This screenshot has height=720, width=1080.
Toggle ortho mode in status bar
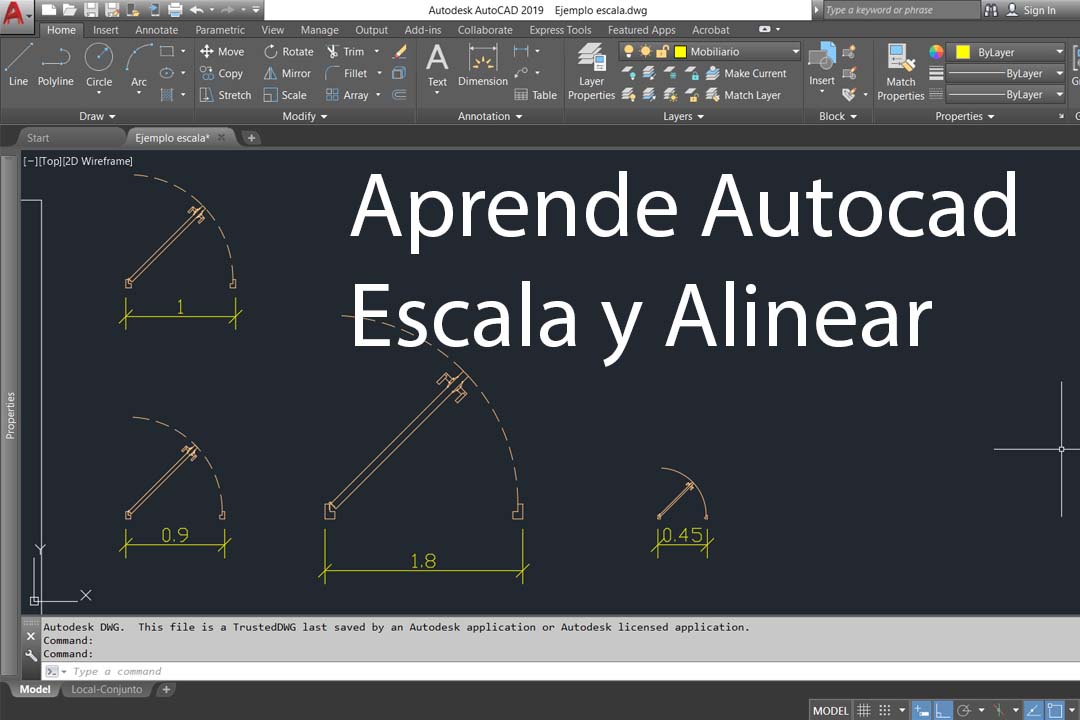[x=943, y=710]
